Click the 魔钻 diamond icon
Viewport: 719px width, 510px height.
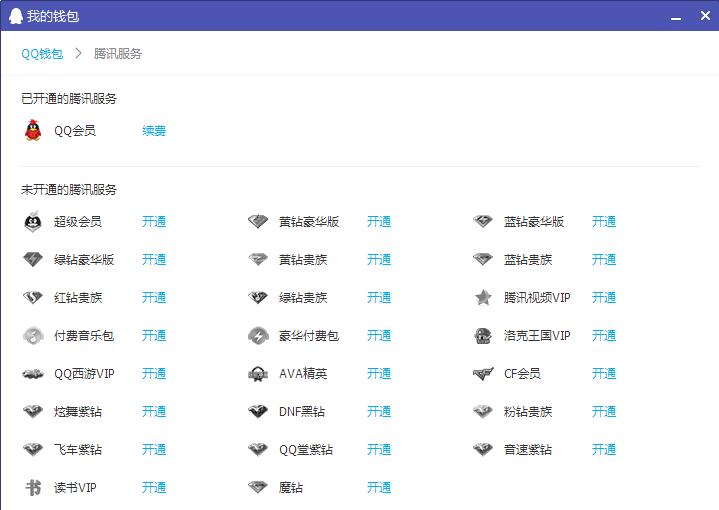(258, 488)
